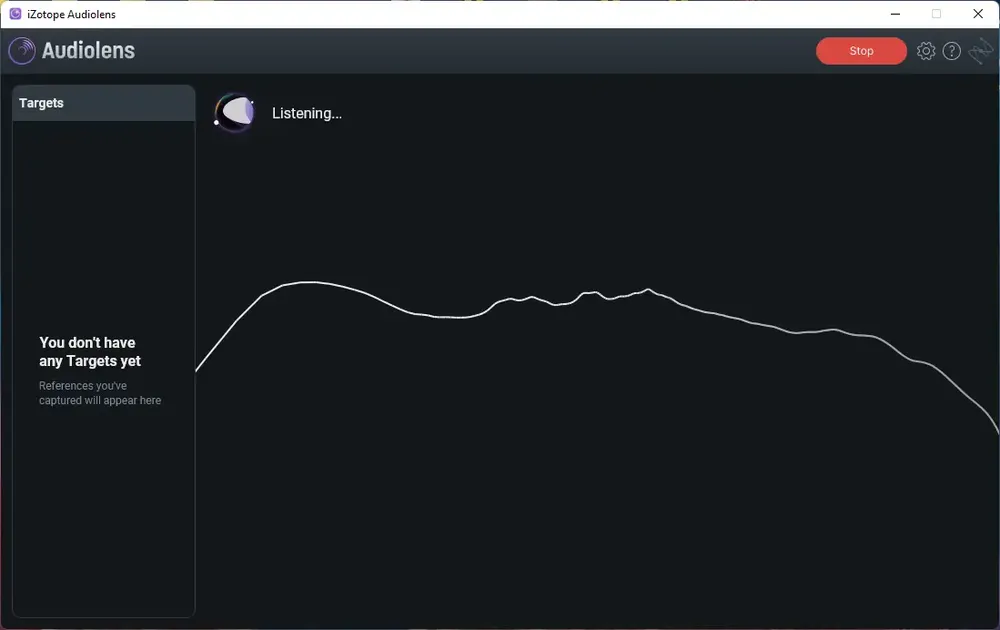The image size is (1000, 630).
Task: Click the Audiolens logo icon in header
Action: (x=22, y=51)
